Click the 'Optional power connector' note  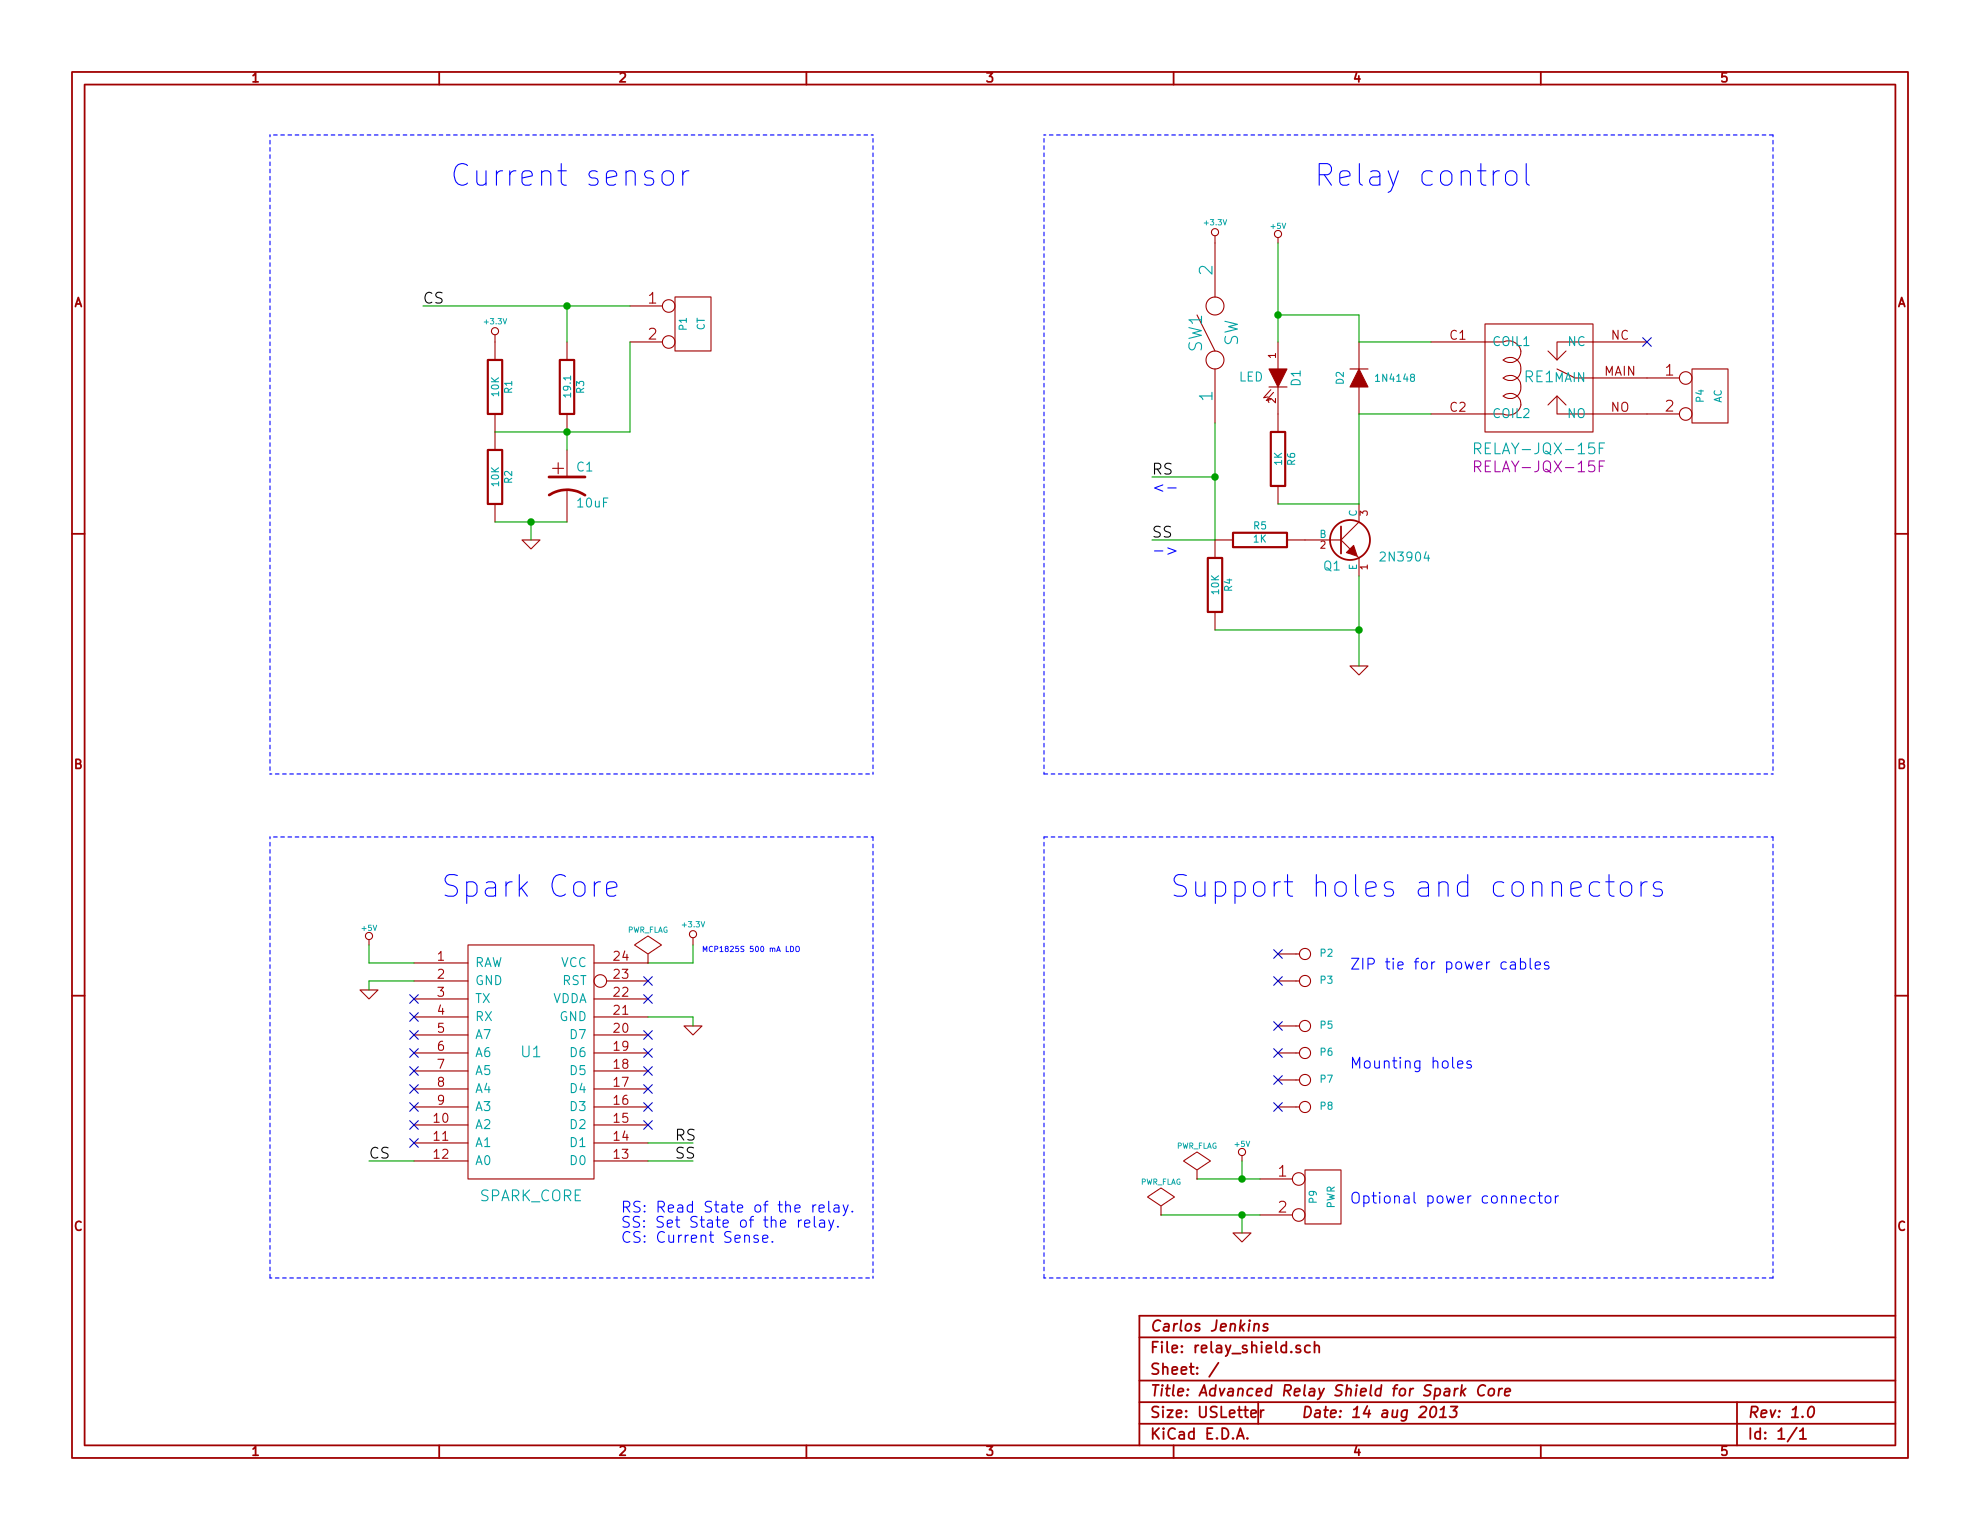pyautogui.click(x=1454, y=1198)
